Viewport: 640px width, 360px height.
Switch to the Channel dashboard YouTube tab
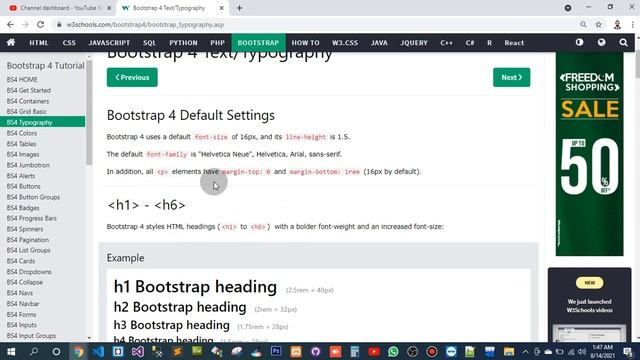click(x=60, y=8)
